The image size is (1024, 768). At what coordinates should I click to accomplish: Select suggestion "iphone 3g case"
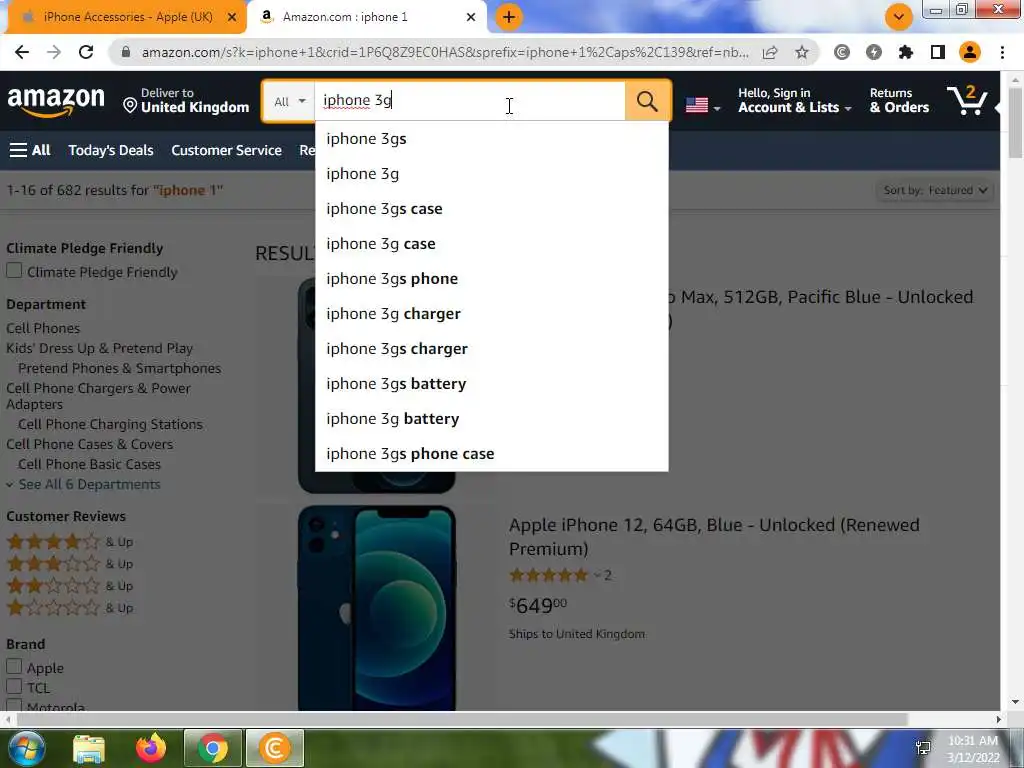(x=492, y=244)
